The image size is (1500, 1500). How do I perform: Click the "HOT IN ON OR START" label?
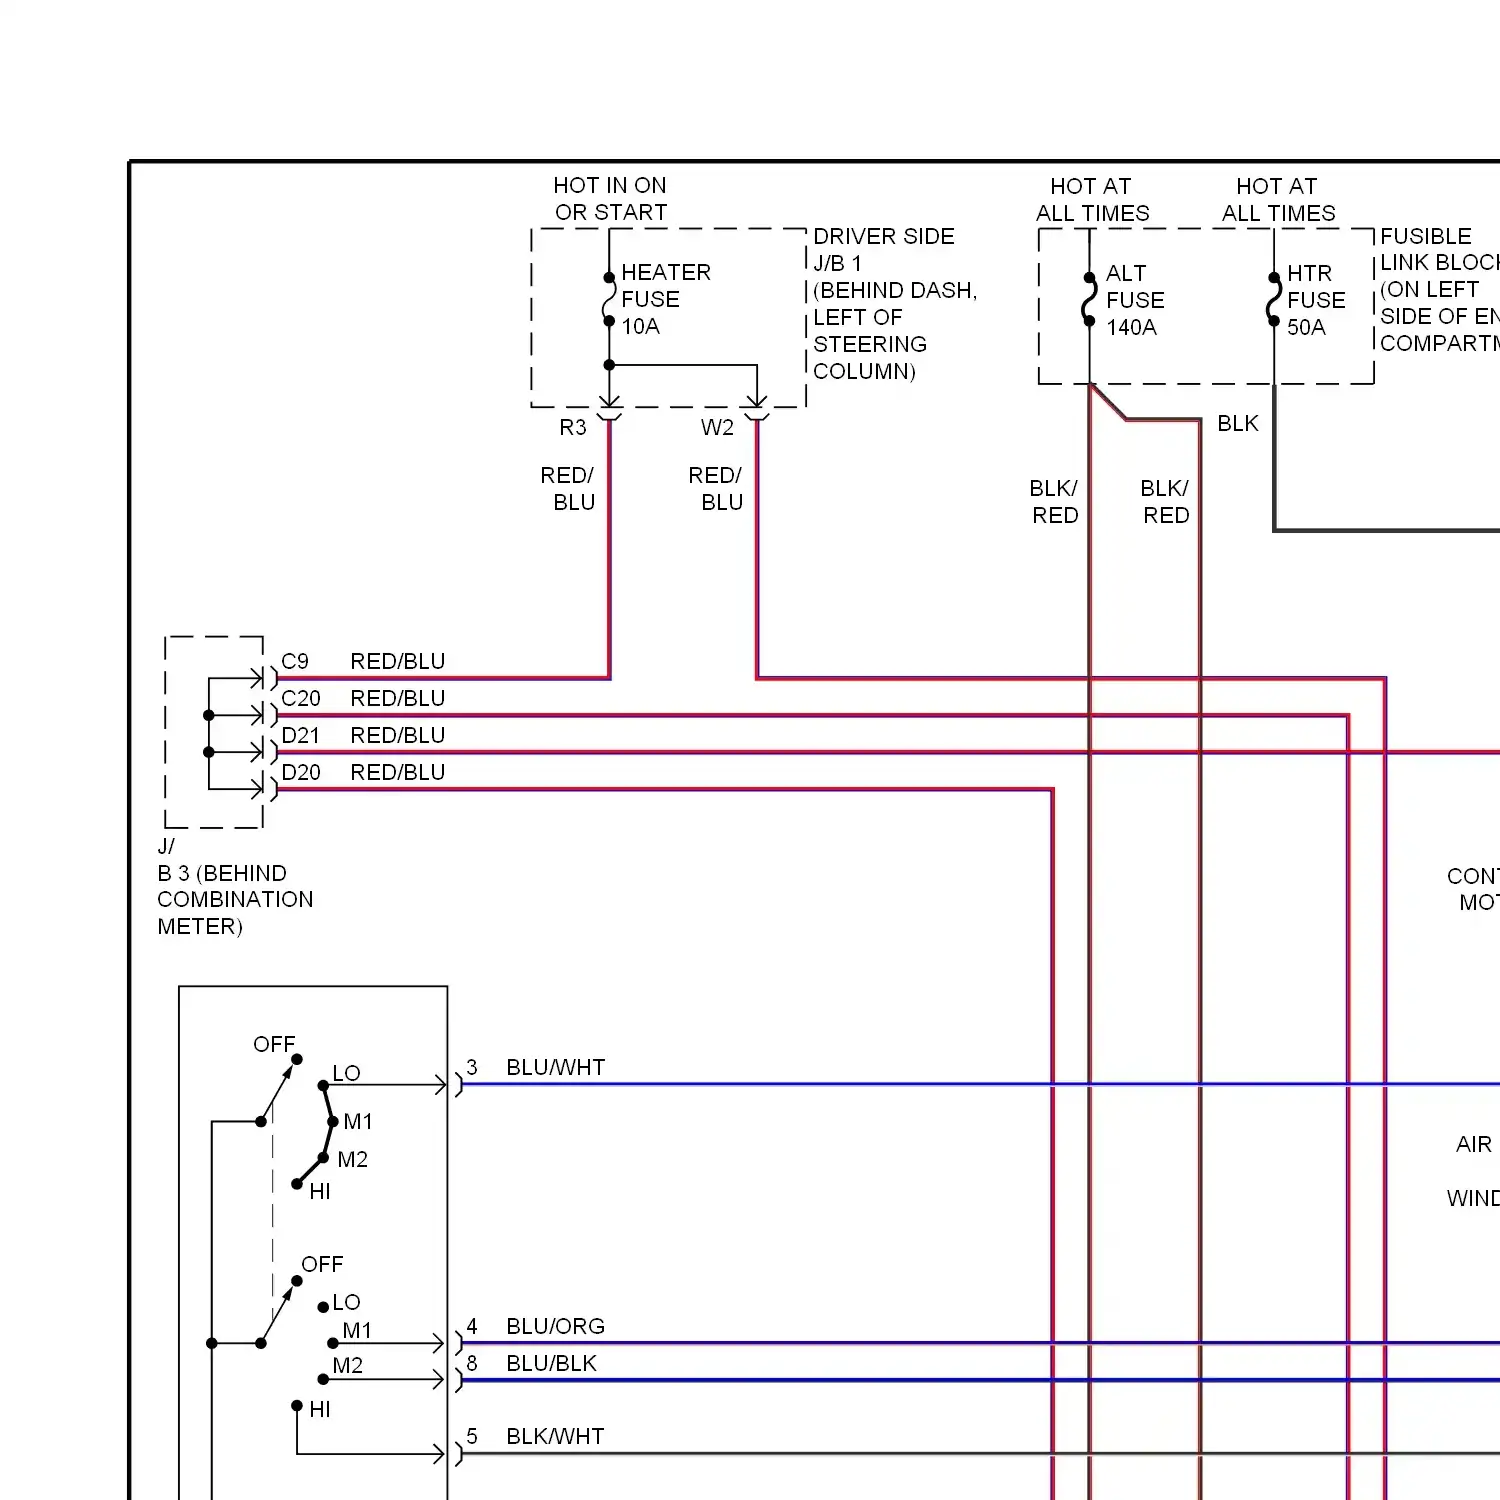pos(610,199)
